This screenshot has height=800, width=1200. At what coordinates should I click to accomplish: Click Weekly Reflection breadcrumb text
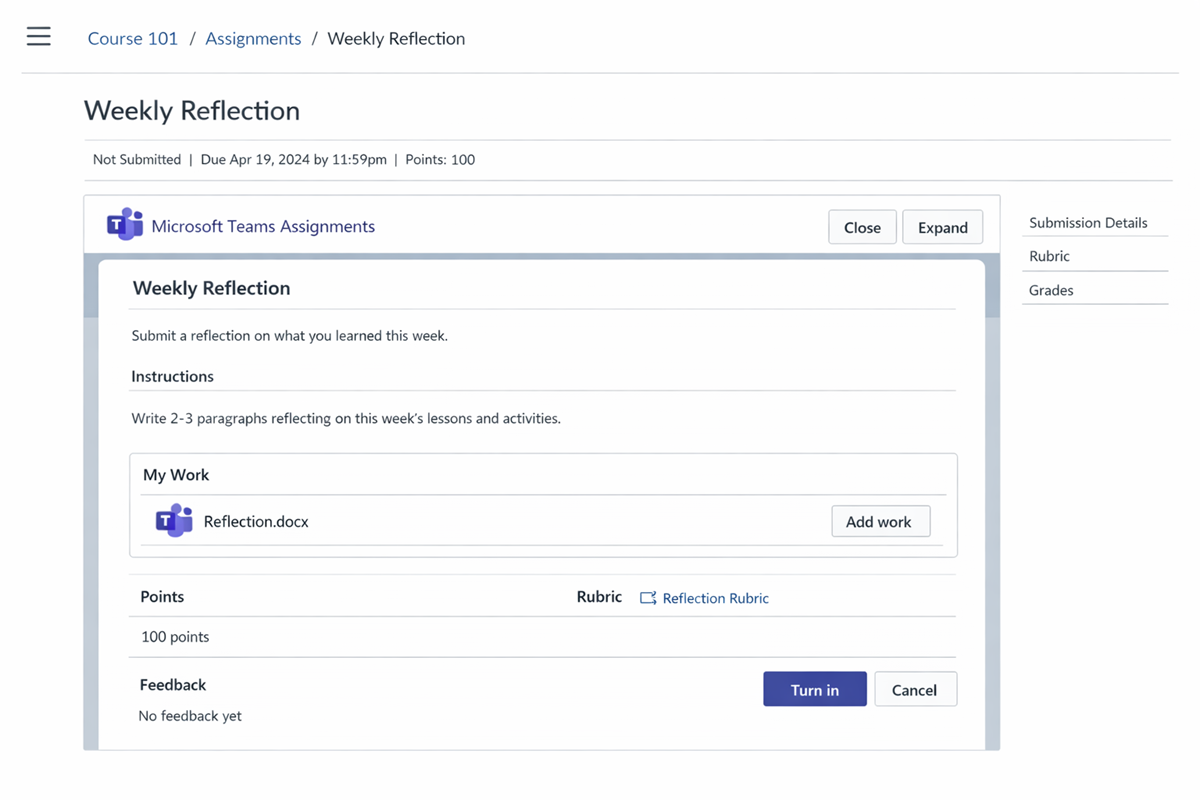coord(396,38)
